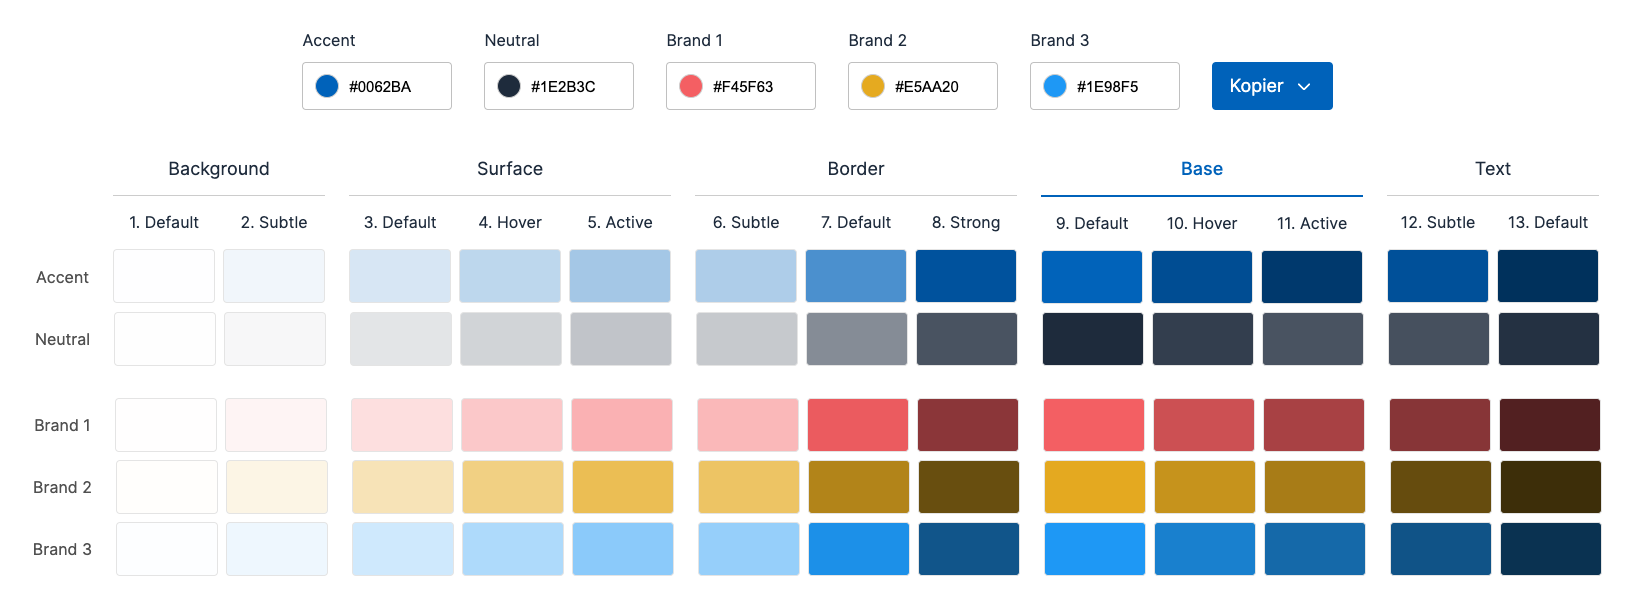
Task: Pick the Brand 1 Background Subtle swatch
Action: pyautogui.click(x=276, y=425)
